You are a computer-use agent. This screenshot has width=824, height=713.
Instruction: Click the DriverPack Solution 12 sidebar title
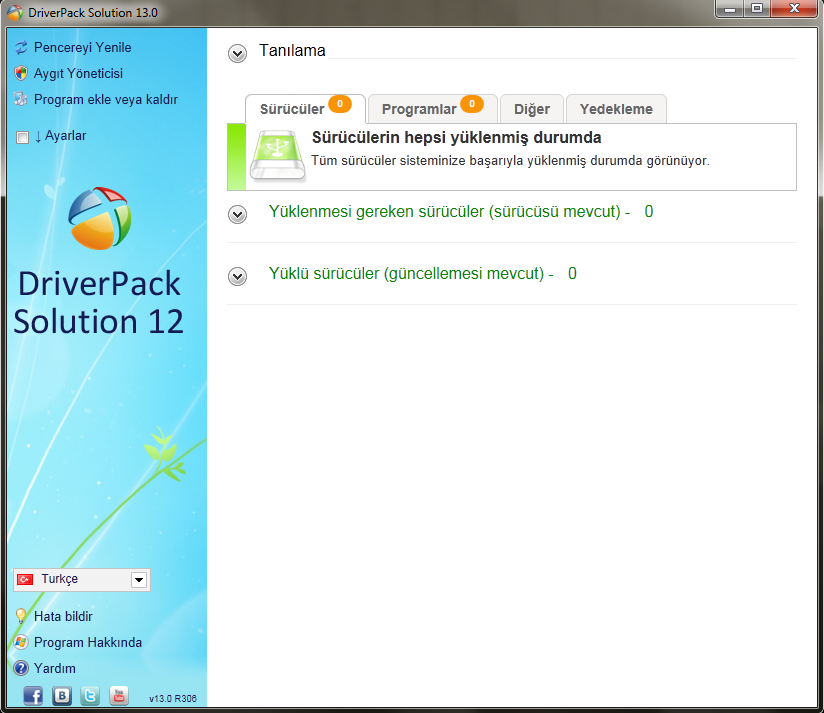click(x=99, y=302)
